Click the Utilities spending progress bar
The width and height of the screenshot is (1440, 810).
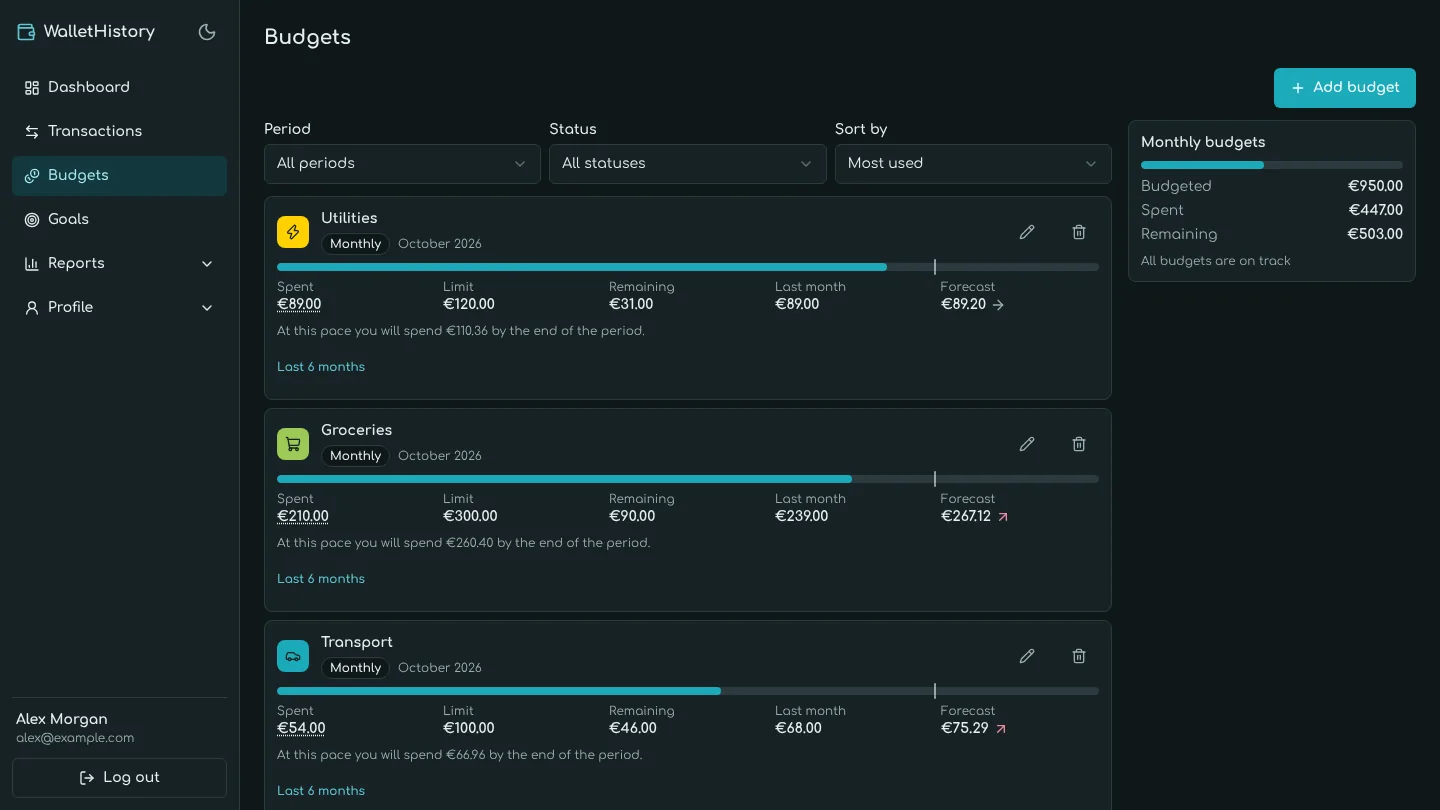(688, 267)
